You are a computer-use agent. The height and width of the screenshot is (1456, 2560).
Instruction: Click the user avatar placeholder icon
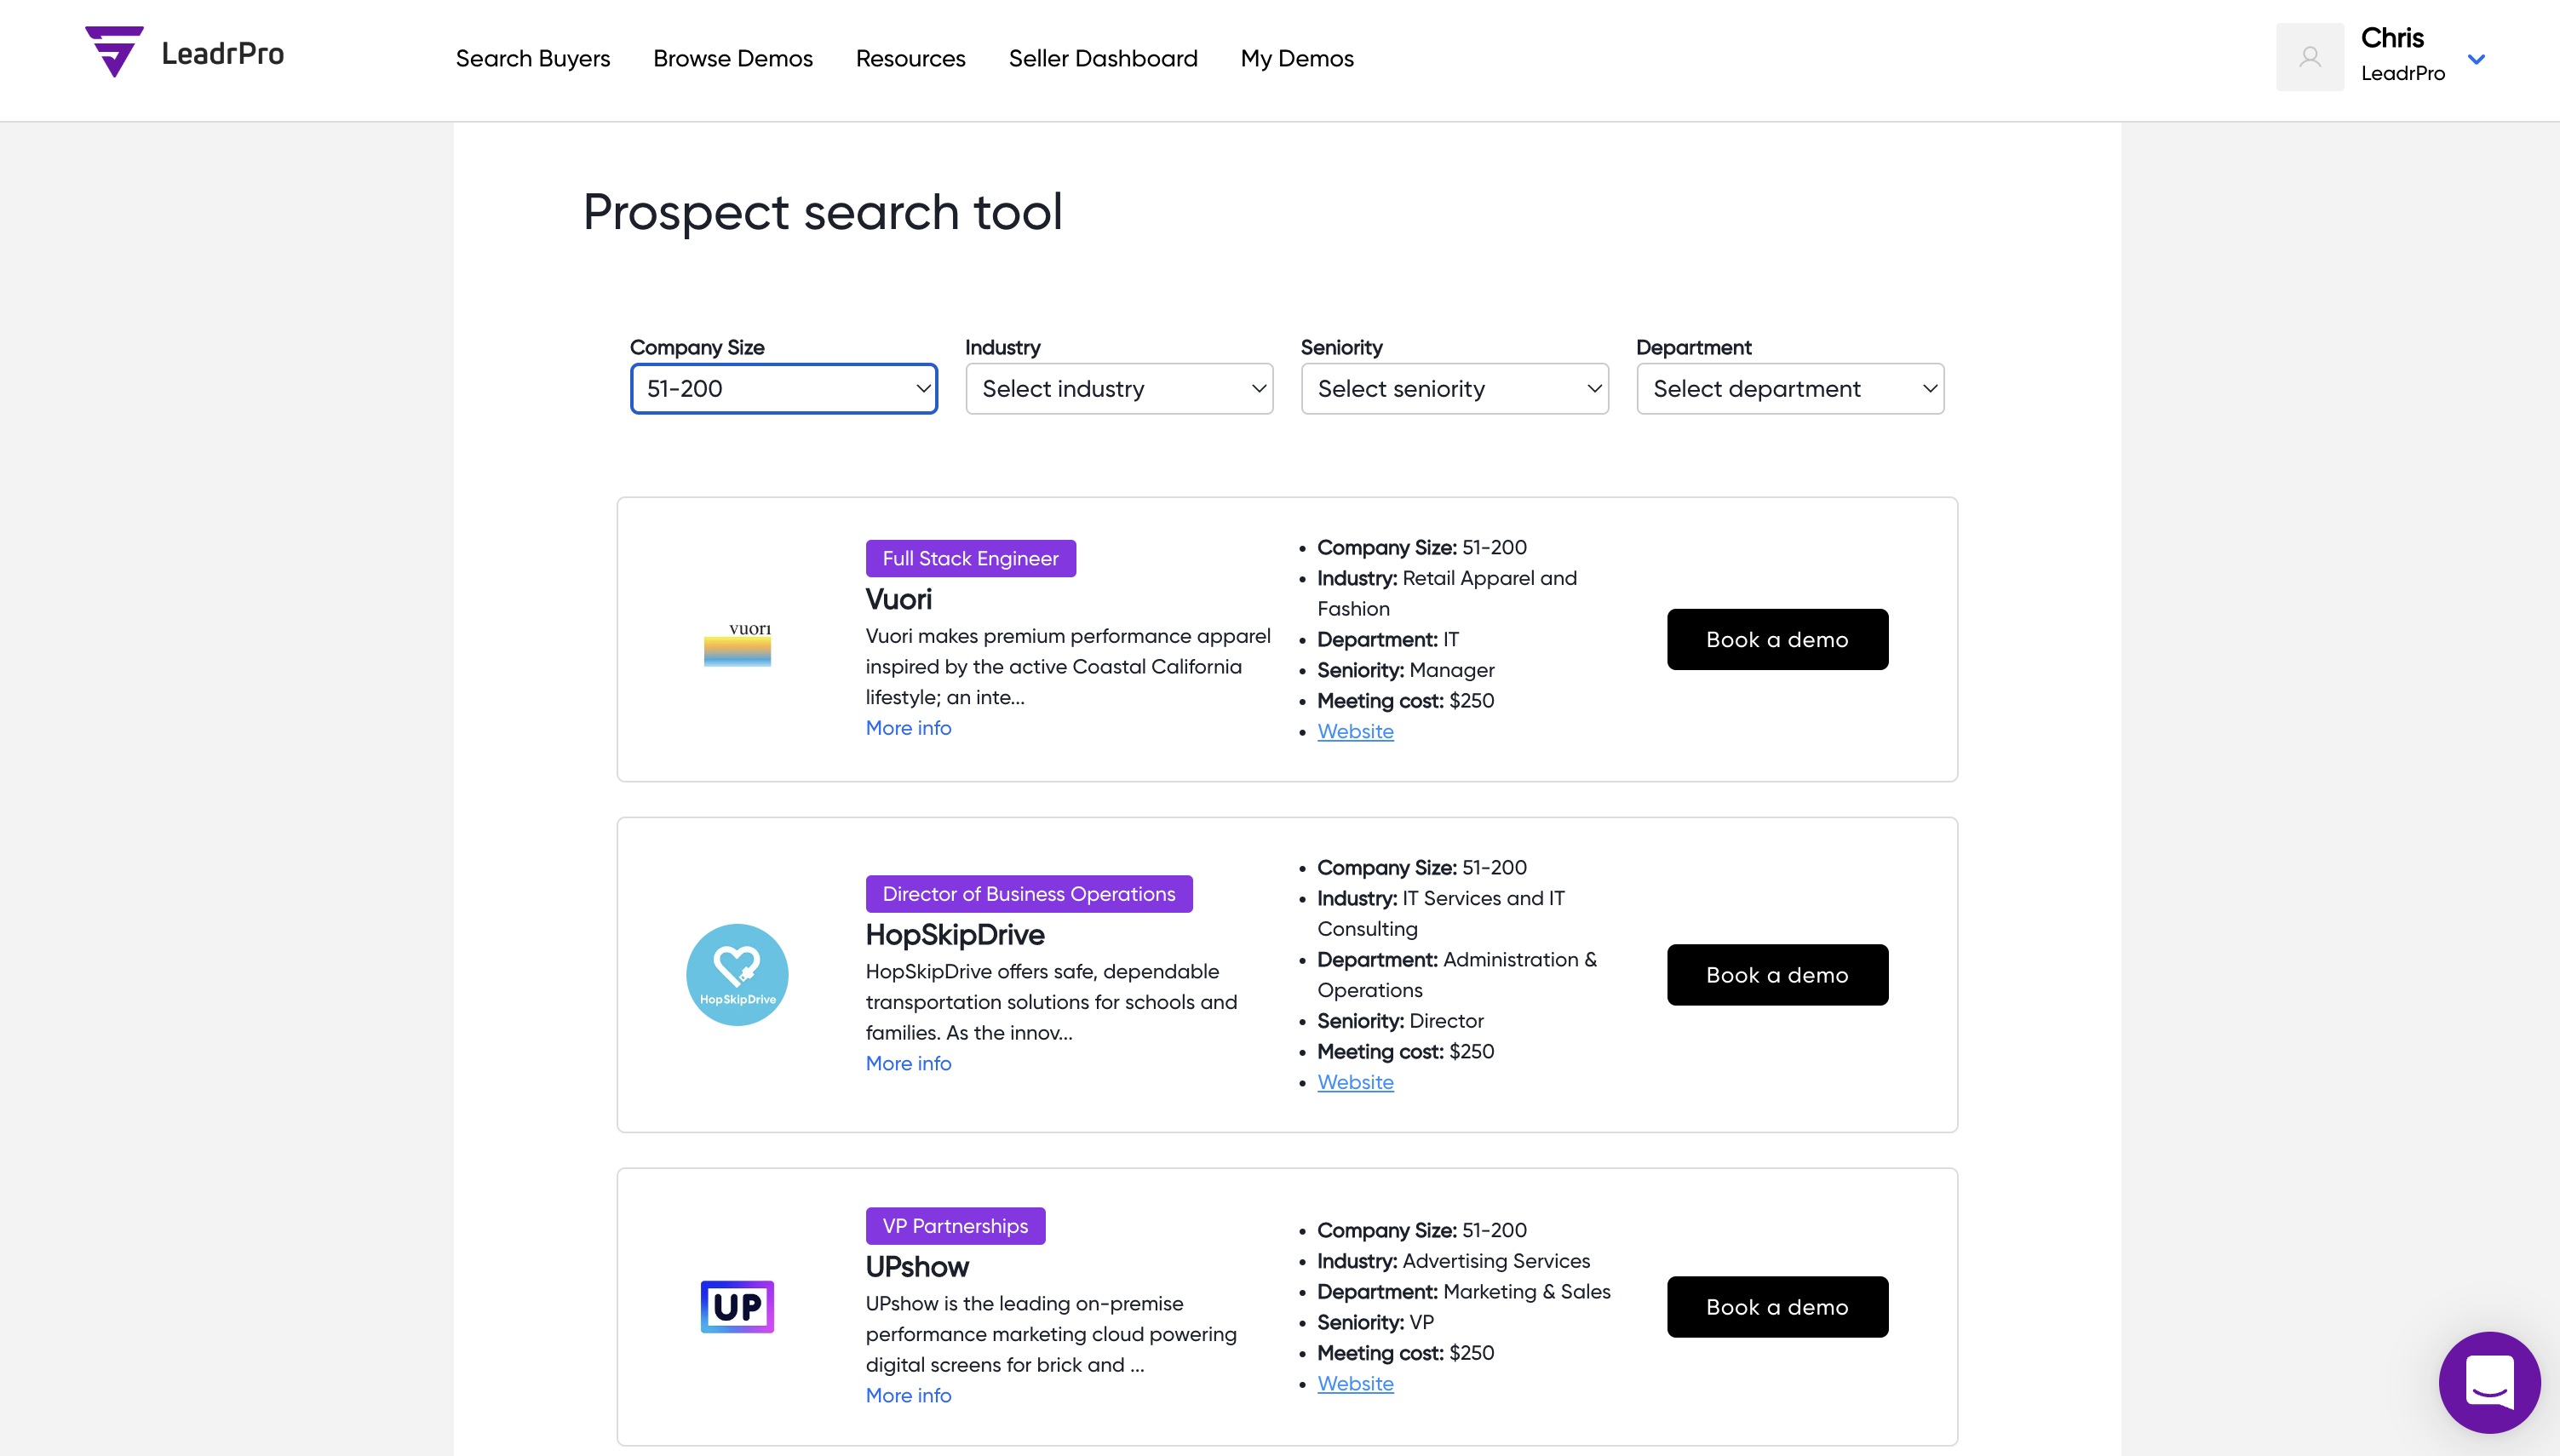[2309, 58]
